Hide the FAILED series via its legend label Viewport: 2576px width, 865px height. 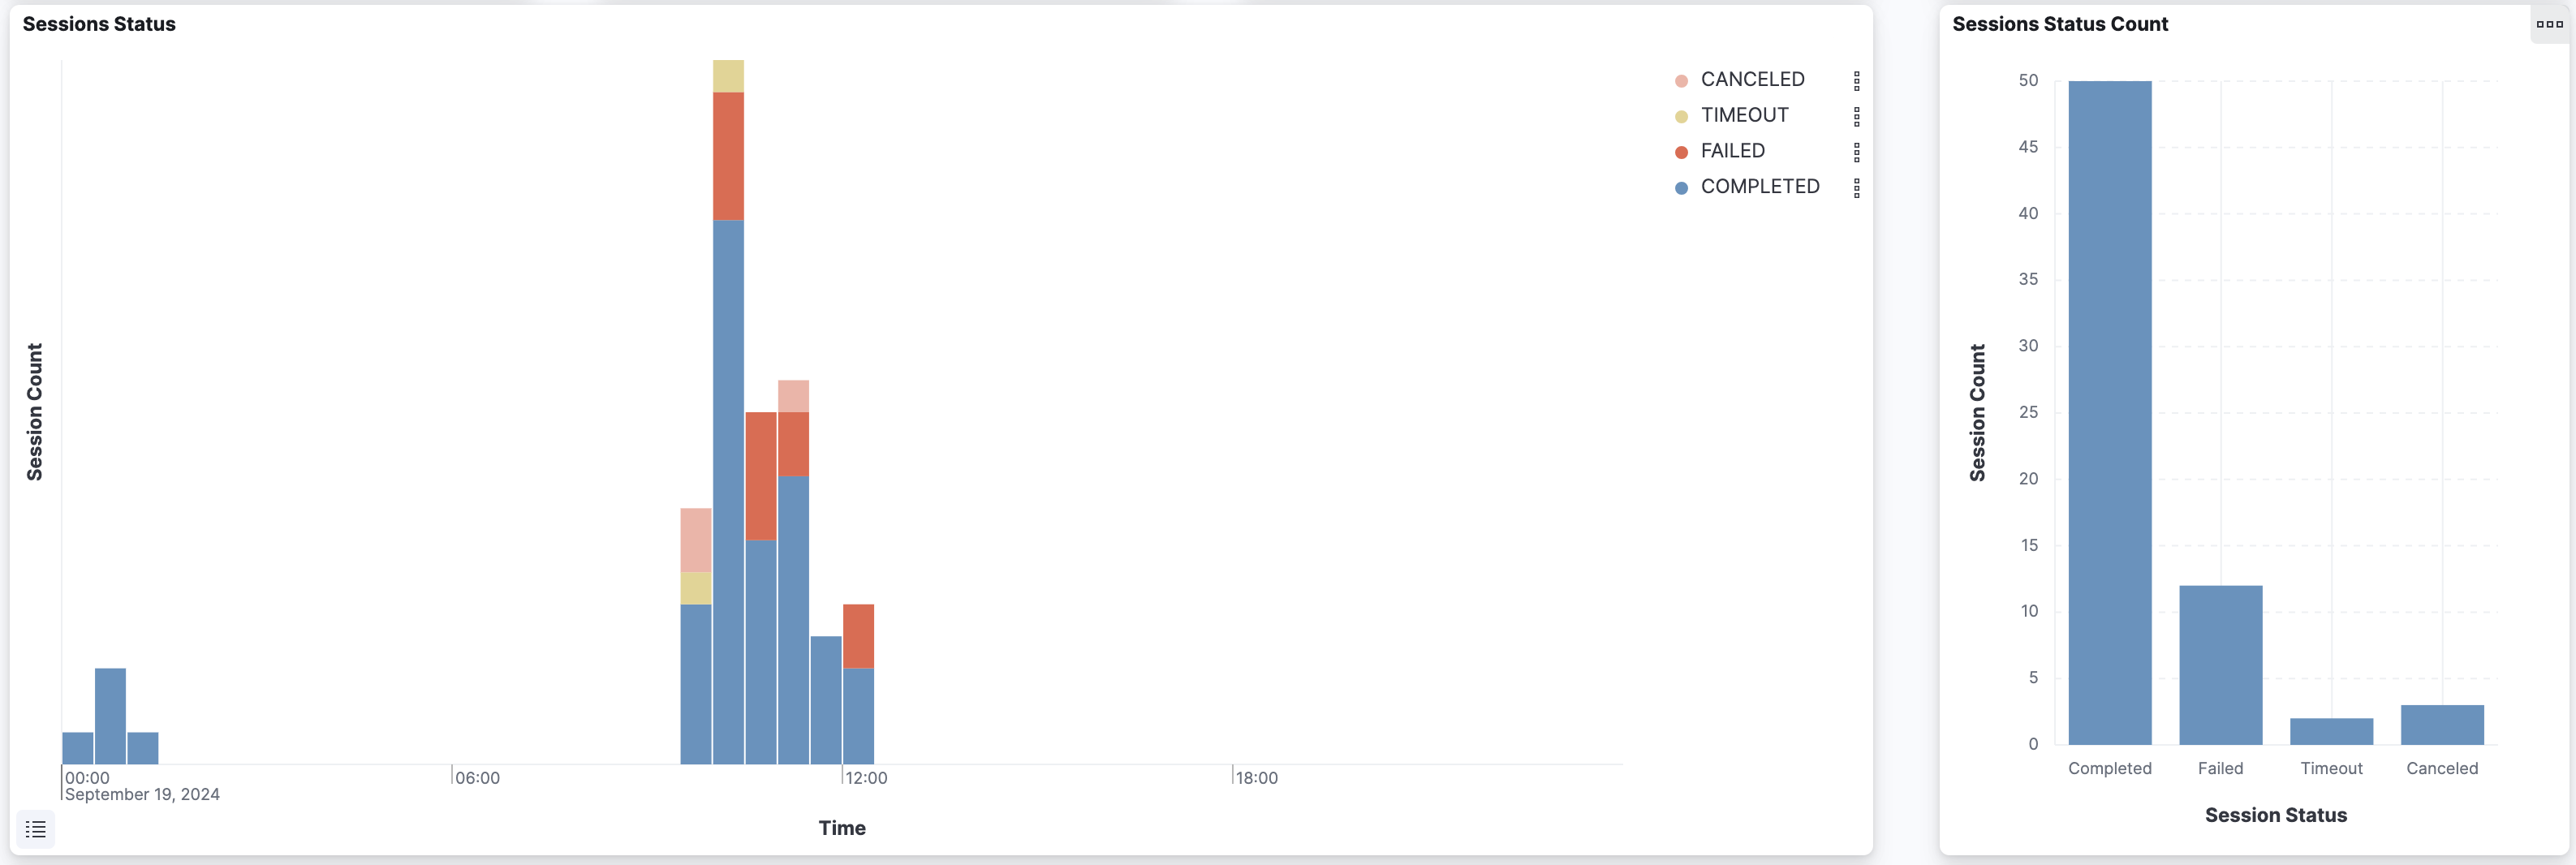tap(1733, 150)
